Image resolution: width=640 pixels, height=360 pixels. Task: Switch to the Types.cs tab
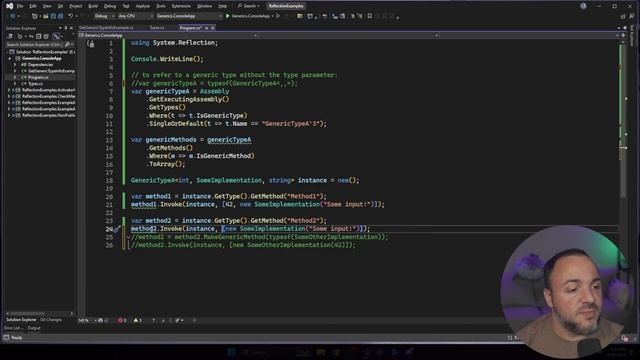pos(157,28)
